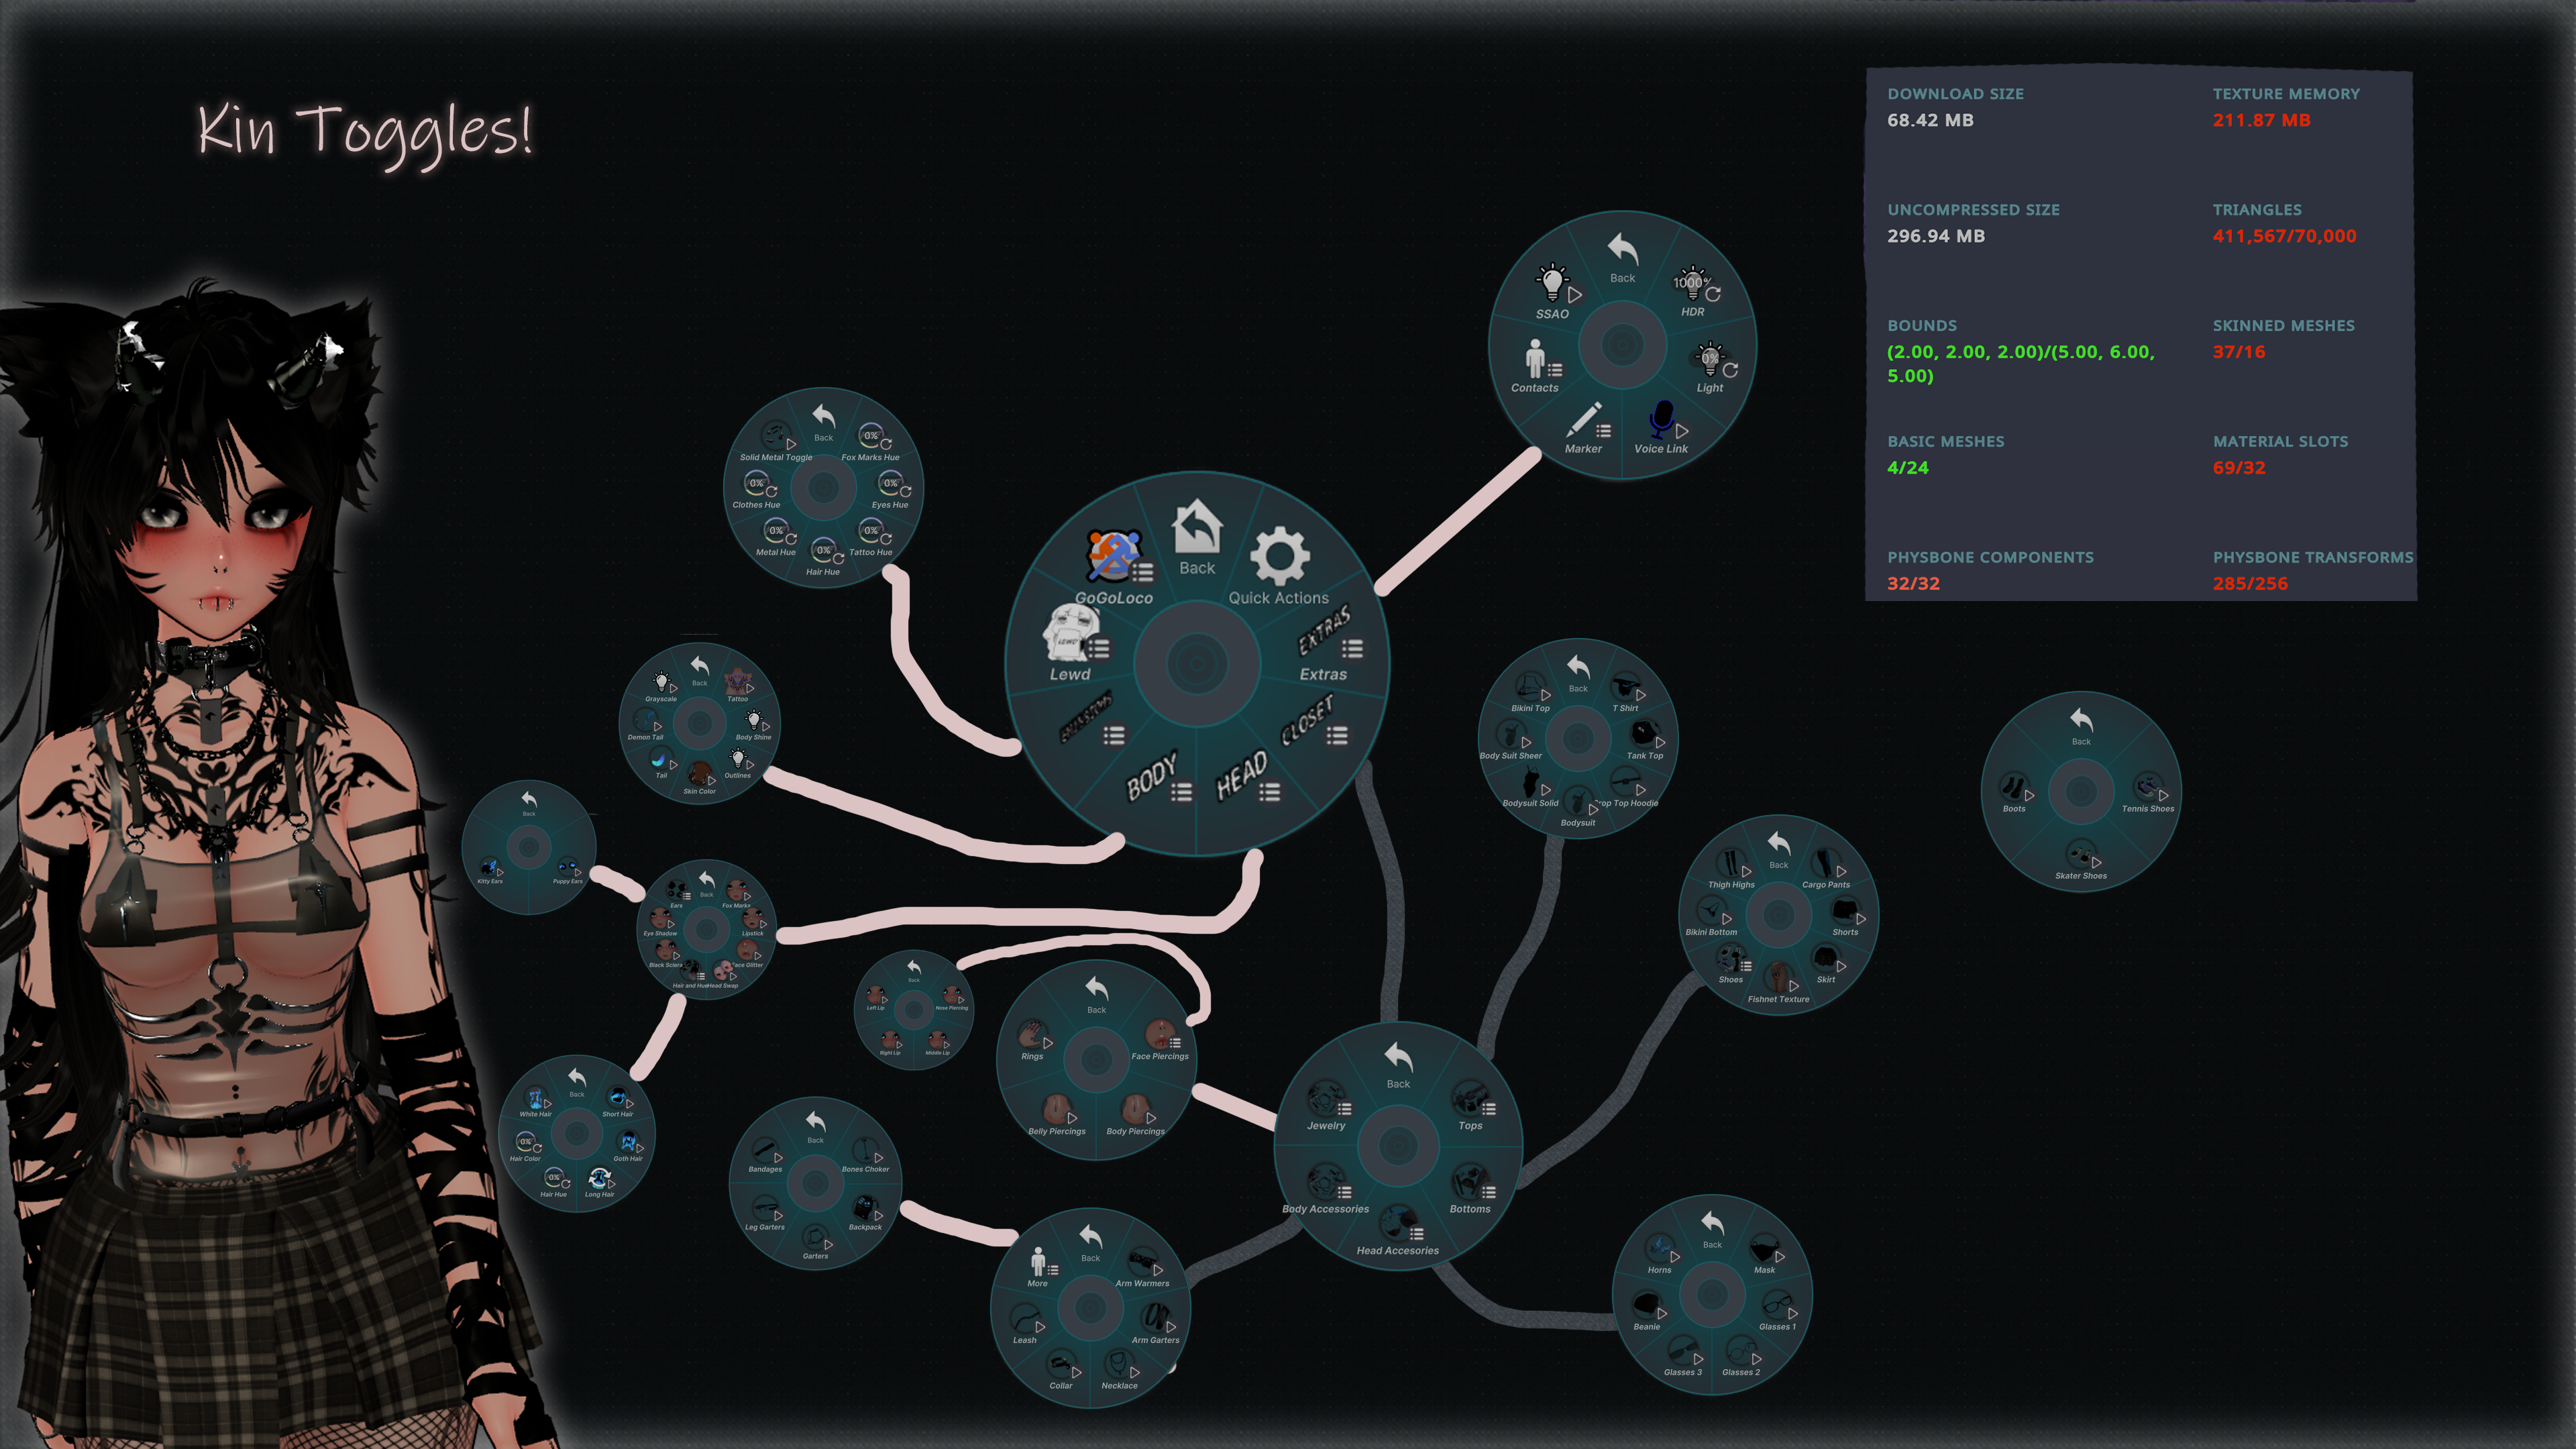Viewport: 2576px width, 1449px height.
Task: Select the Leash icon
Action: point(1024,1319)
